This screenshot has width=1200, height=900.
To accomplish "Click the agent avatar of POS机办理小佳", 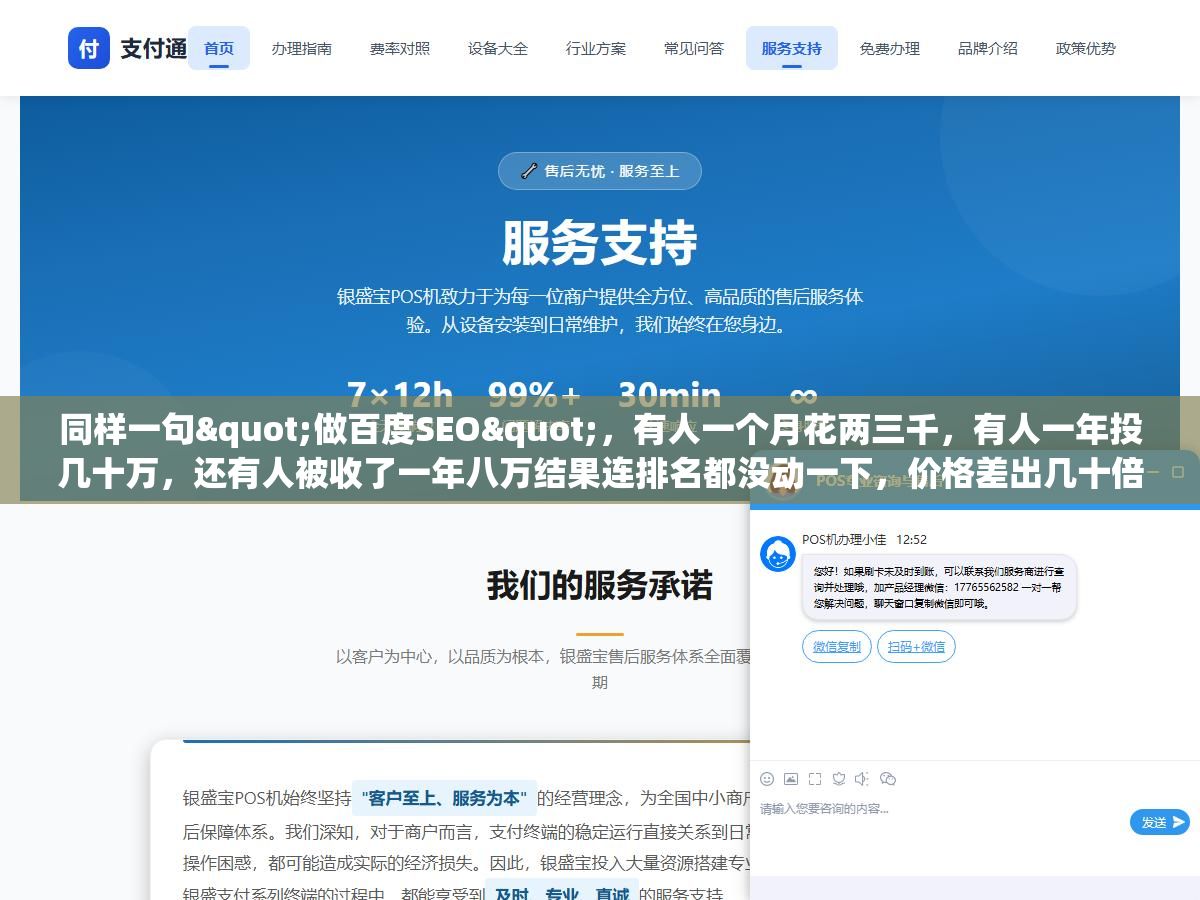I will tap(778, 554).
